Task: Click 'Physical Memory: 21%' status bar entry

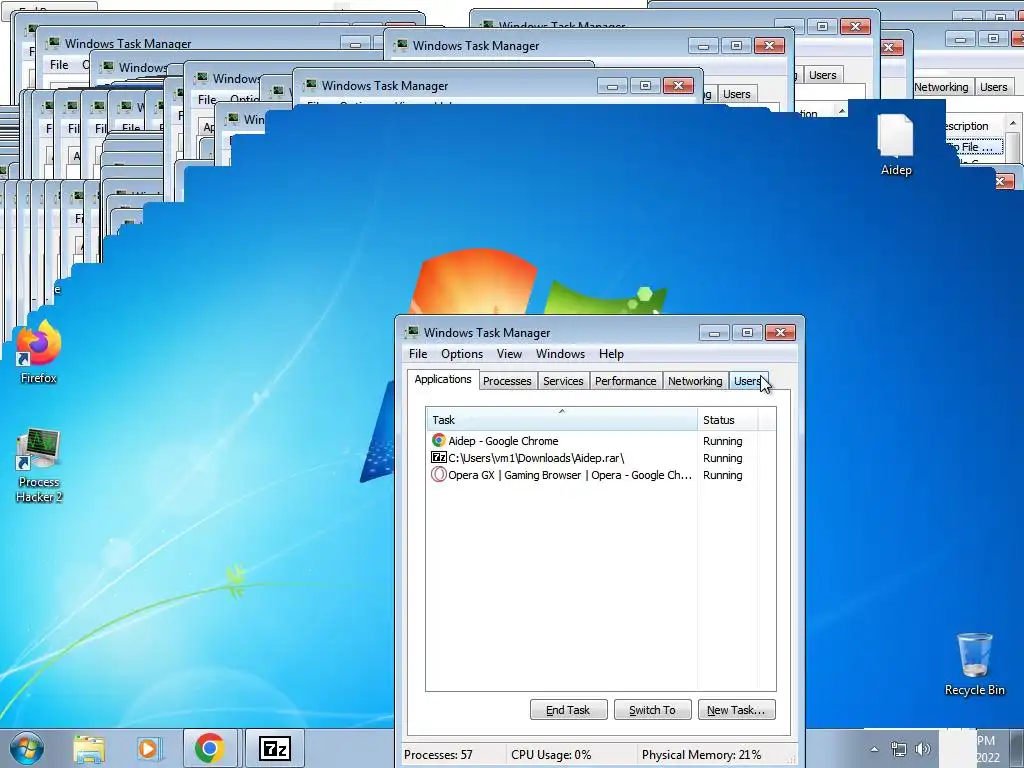Action: point(701,755)
